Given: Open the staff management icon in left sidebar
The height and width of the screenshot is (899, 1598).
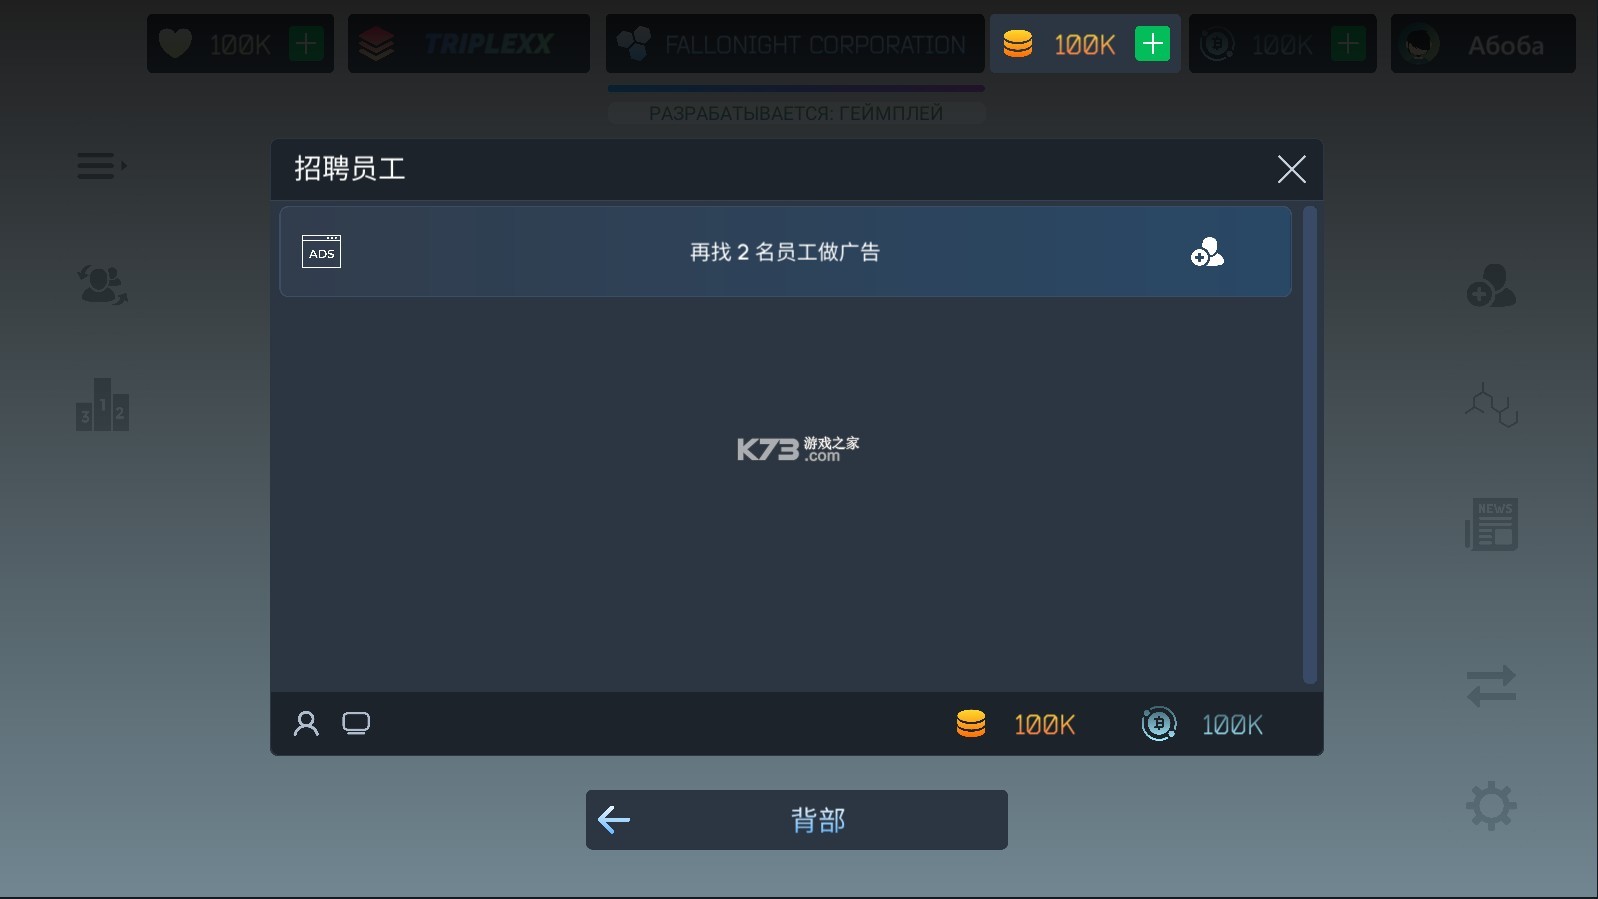Looking at the screenshot, I should (x=102, y=284).
